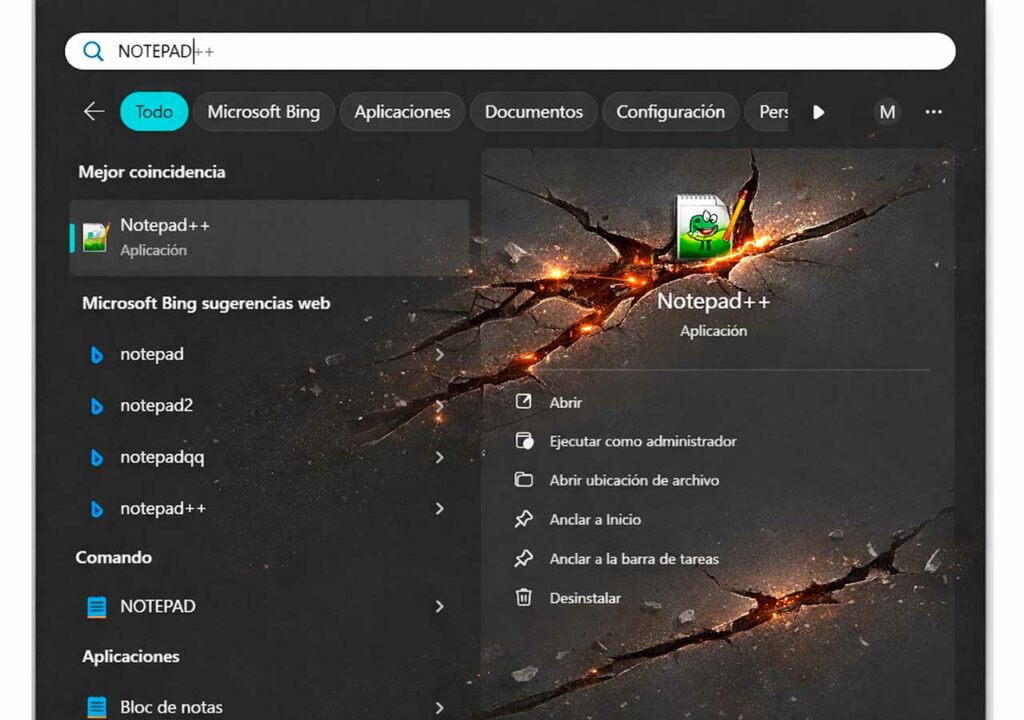Expand the notepad++ web suggestion chevron
The image size is (1024, 720).
[440, 509]
